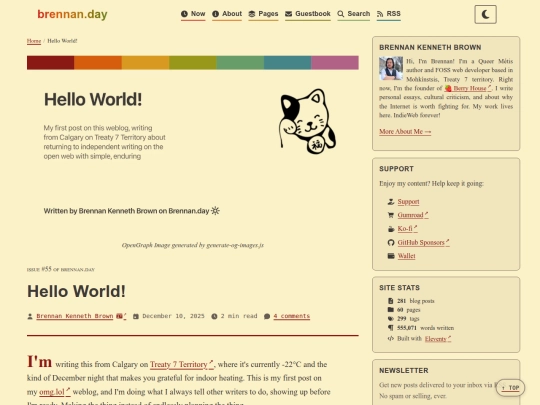The height and width of the screenshot is (405, 540).
Task: Click the envelope icon beside Guestbook
Action: coord(289,14)
